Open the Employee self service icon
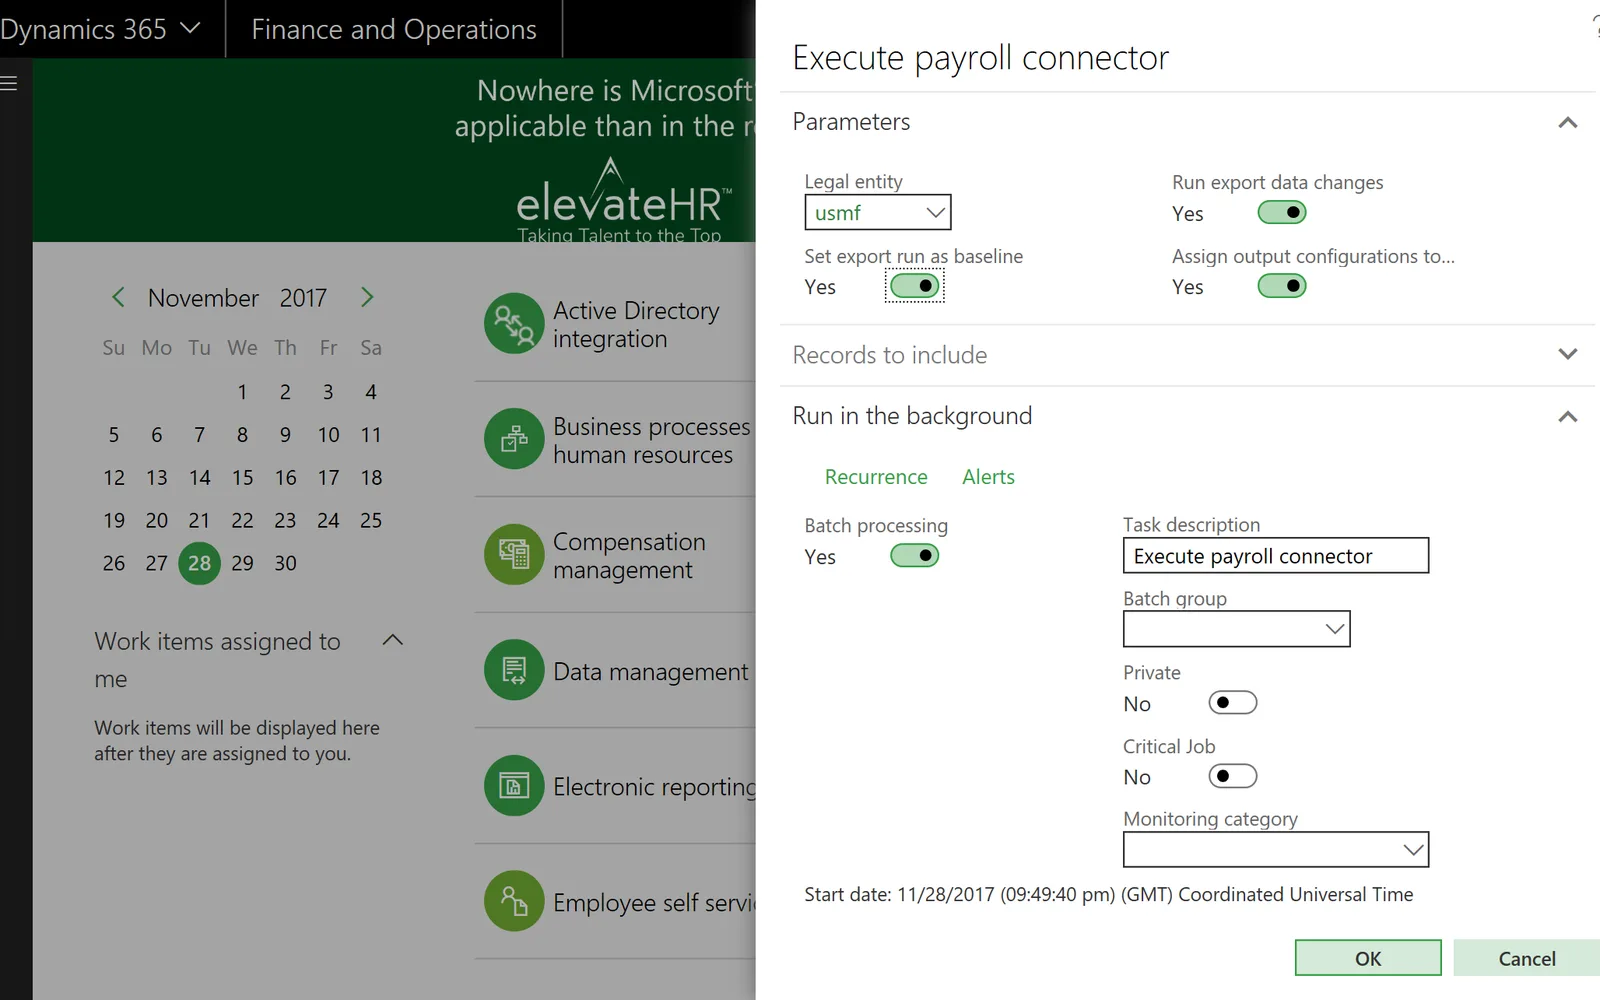This screenshot has height=1000, width=1600. pos(514,901)
